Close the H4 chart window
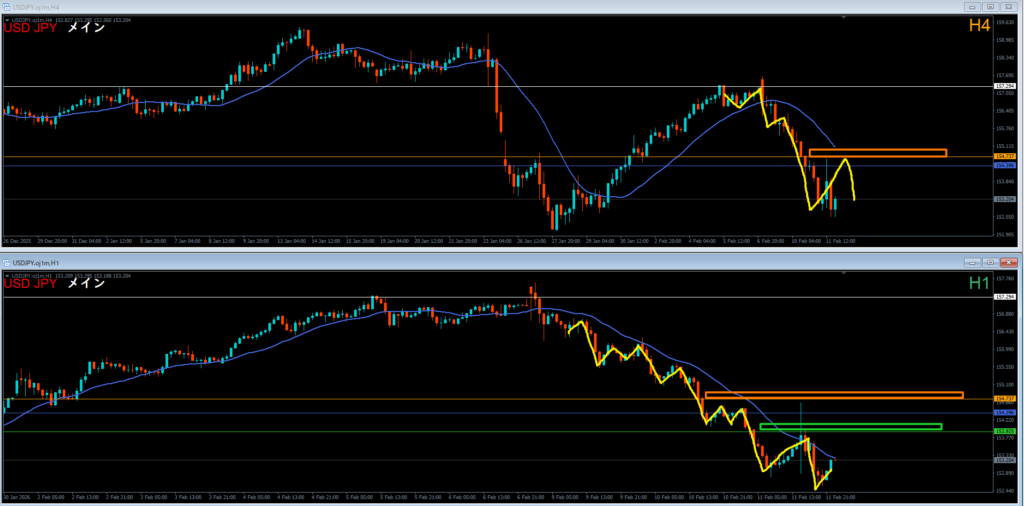 point(1010,6)
